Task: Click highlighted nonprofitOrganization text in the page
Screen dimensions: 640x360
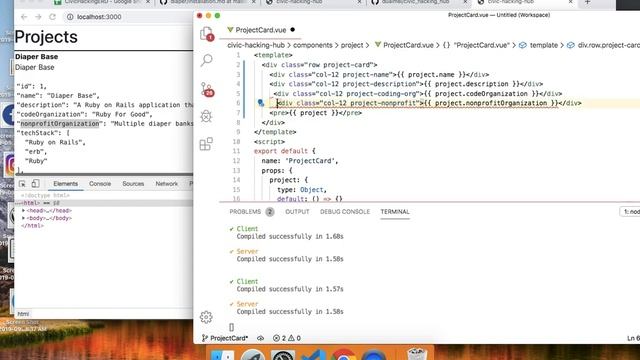Action: pyautogui.click(x=60, y=124)
